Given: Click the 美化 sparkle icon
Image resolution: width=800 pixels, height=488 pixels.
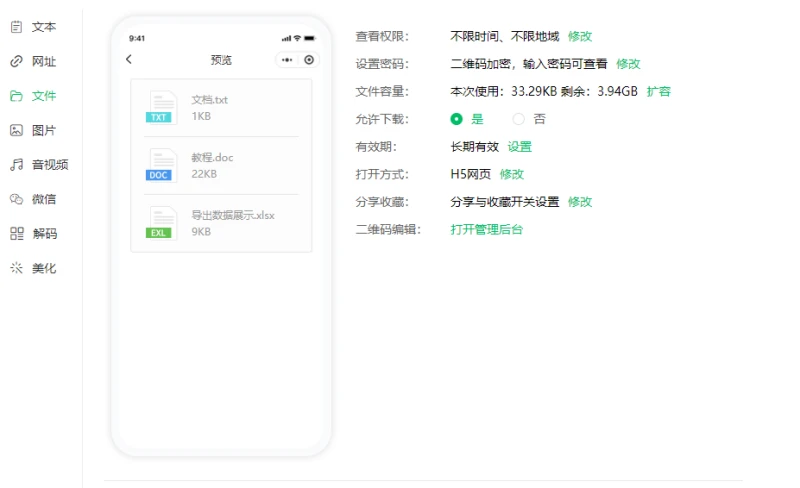Looking at the screenshot, I should (x=16, y=268).
